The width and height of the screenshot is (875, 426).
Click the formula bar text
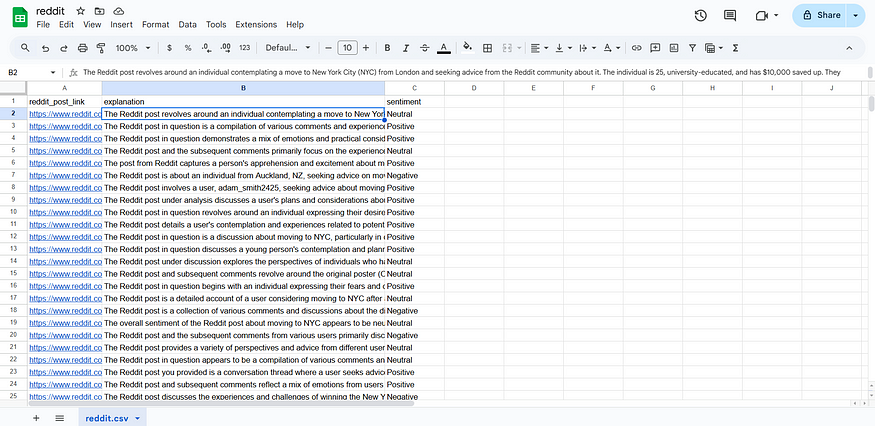click(461, 72)
